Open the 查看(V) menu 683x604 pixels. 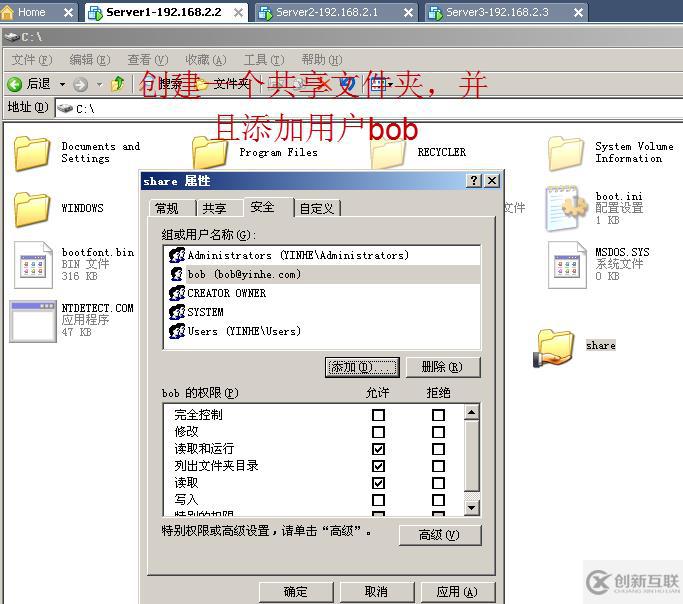pos(148,60)
